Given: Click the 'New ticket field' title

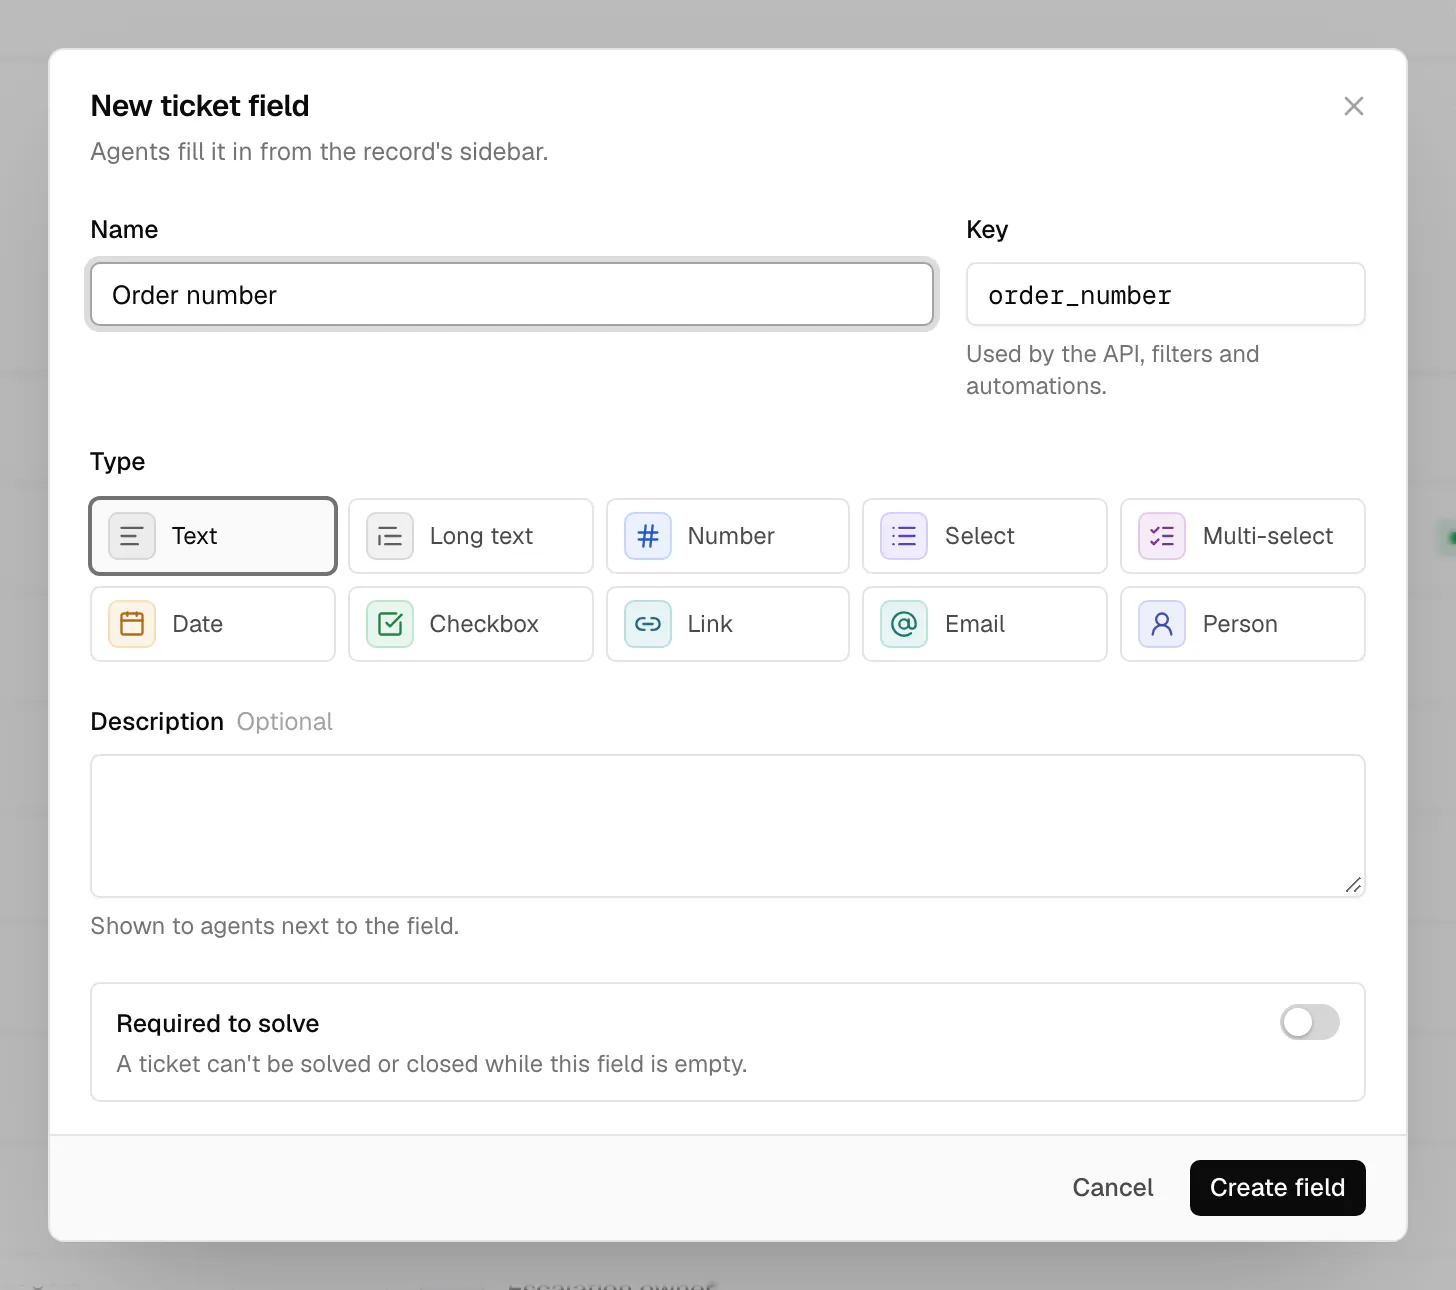Looking at the screenshot, I should click(200, 106).
